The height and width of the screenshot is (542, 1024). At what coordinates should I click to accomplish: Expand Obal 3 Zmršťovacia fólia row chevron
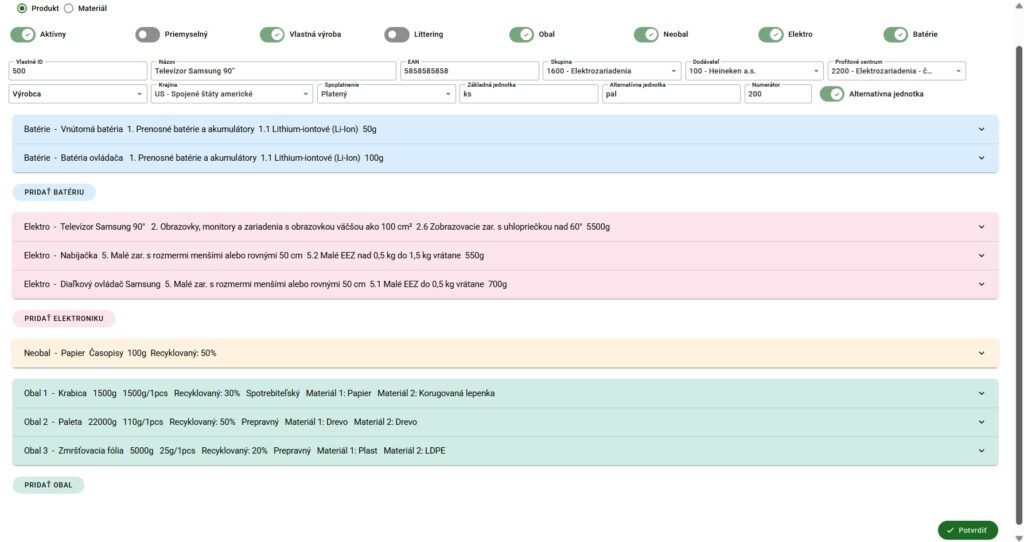pyautogui.click(x=981, y=450)
